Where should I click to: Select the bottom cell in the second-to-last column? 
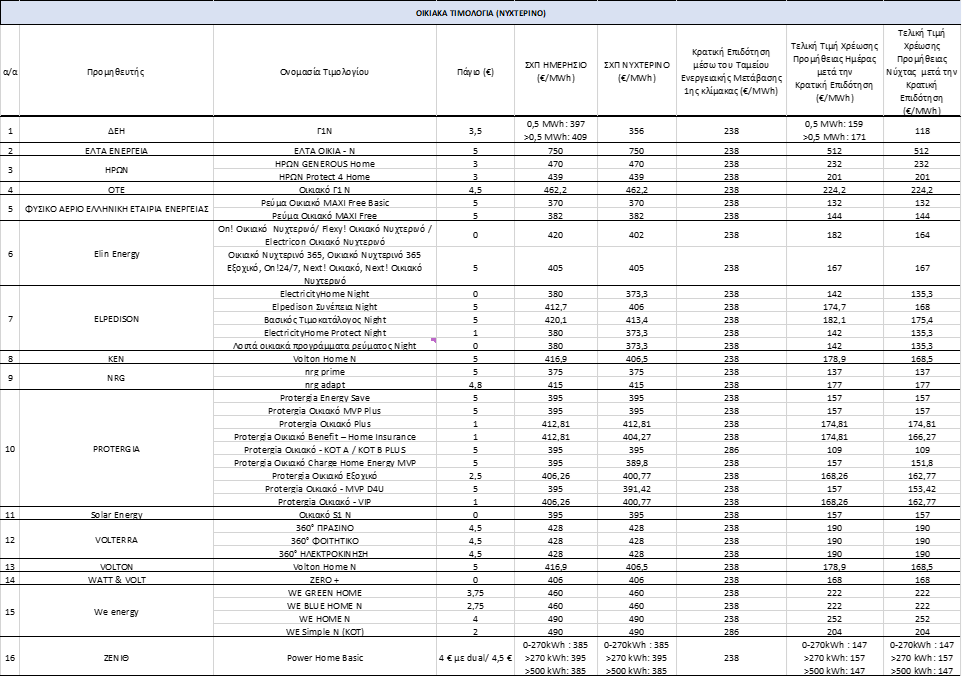coord(835,655)
